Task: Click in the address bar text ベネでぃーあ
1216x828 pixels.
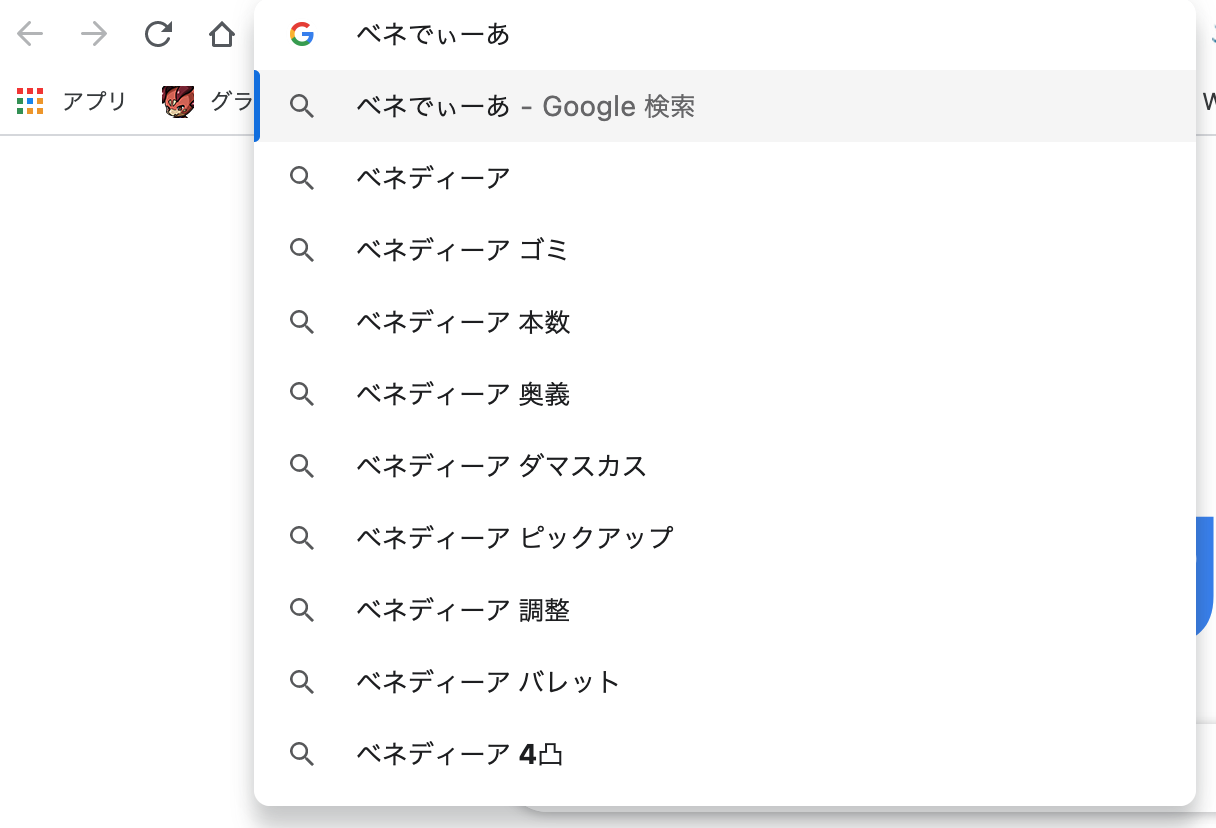Action: [434, 35]
